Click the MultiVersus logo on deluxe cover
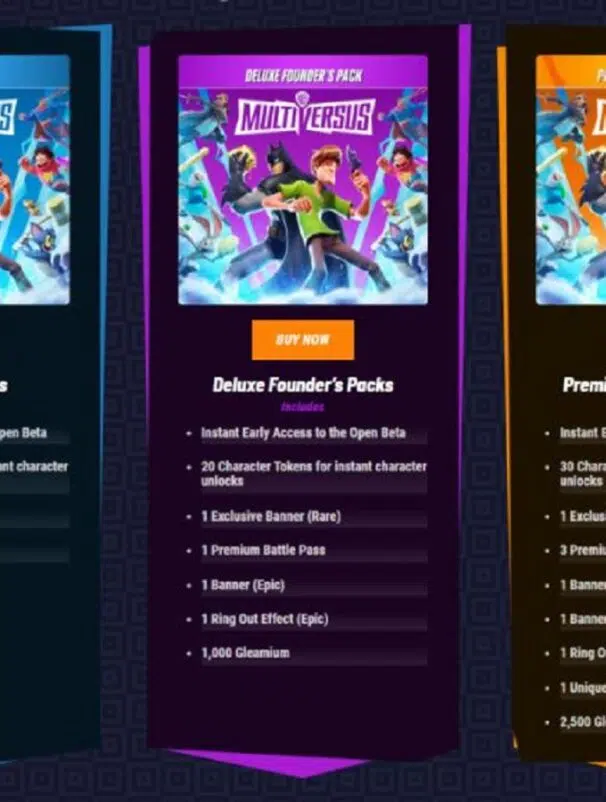 [x=305, y=116]
